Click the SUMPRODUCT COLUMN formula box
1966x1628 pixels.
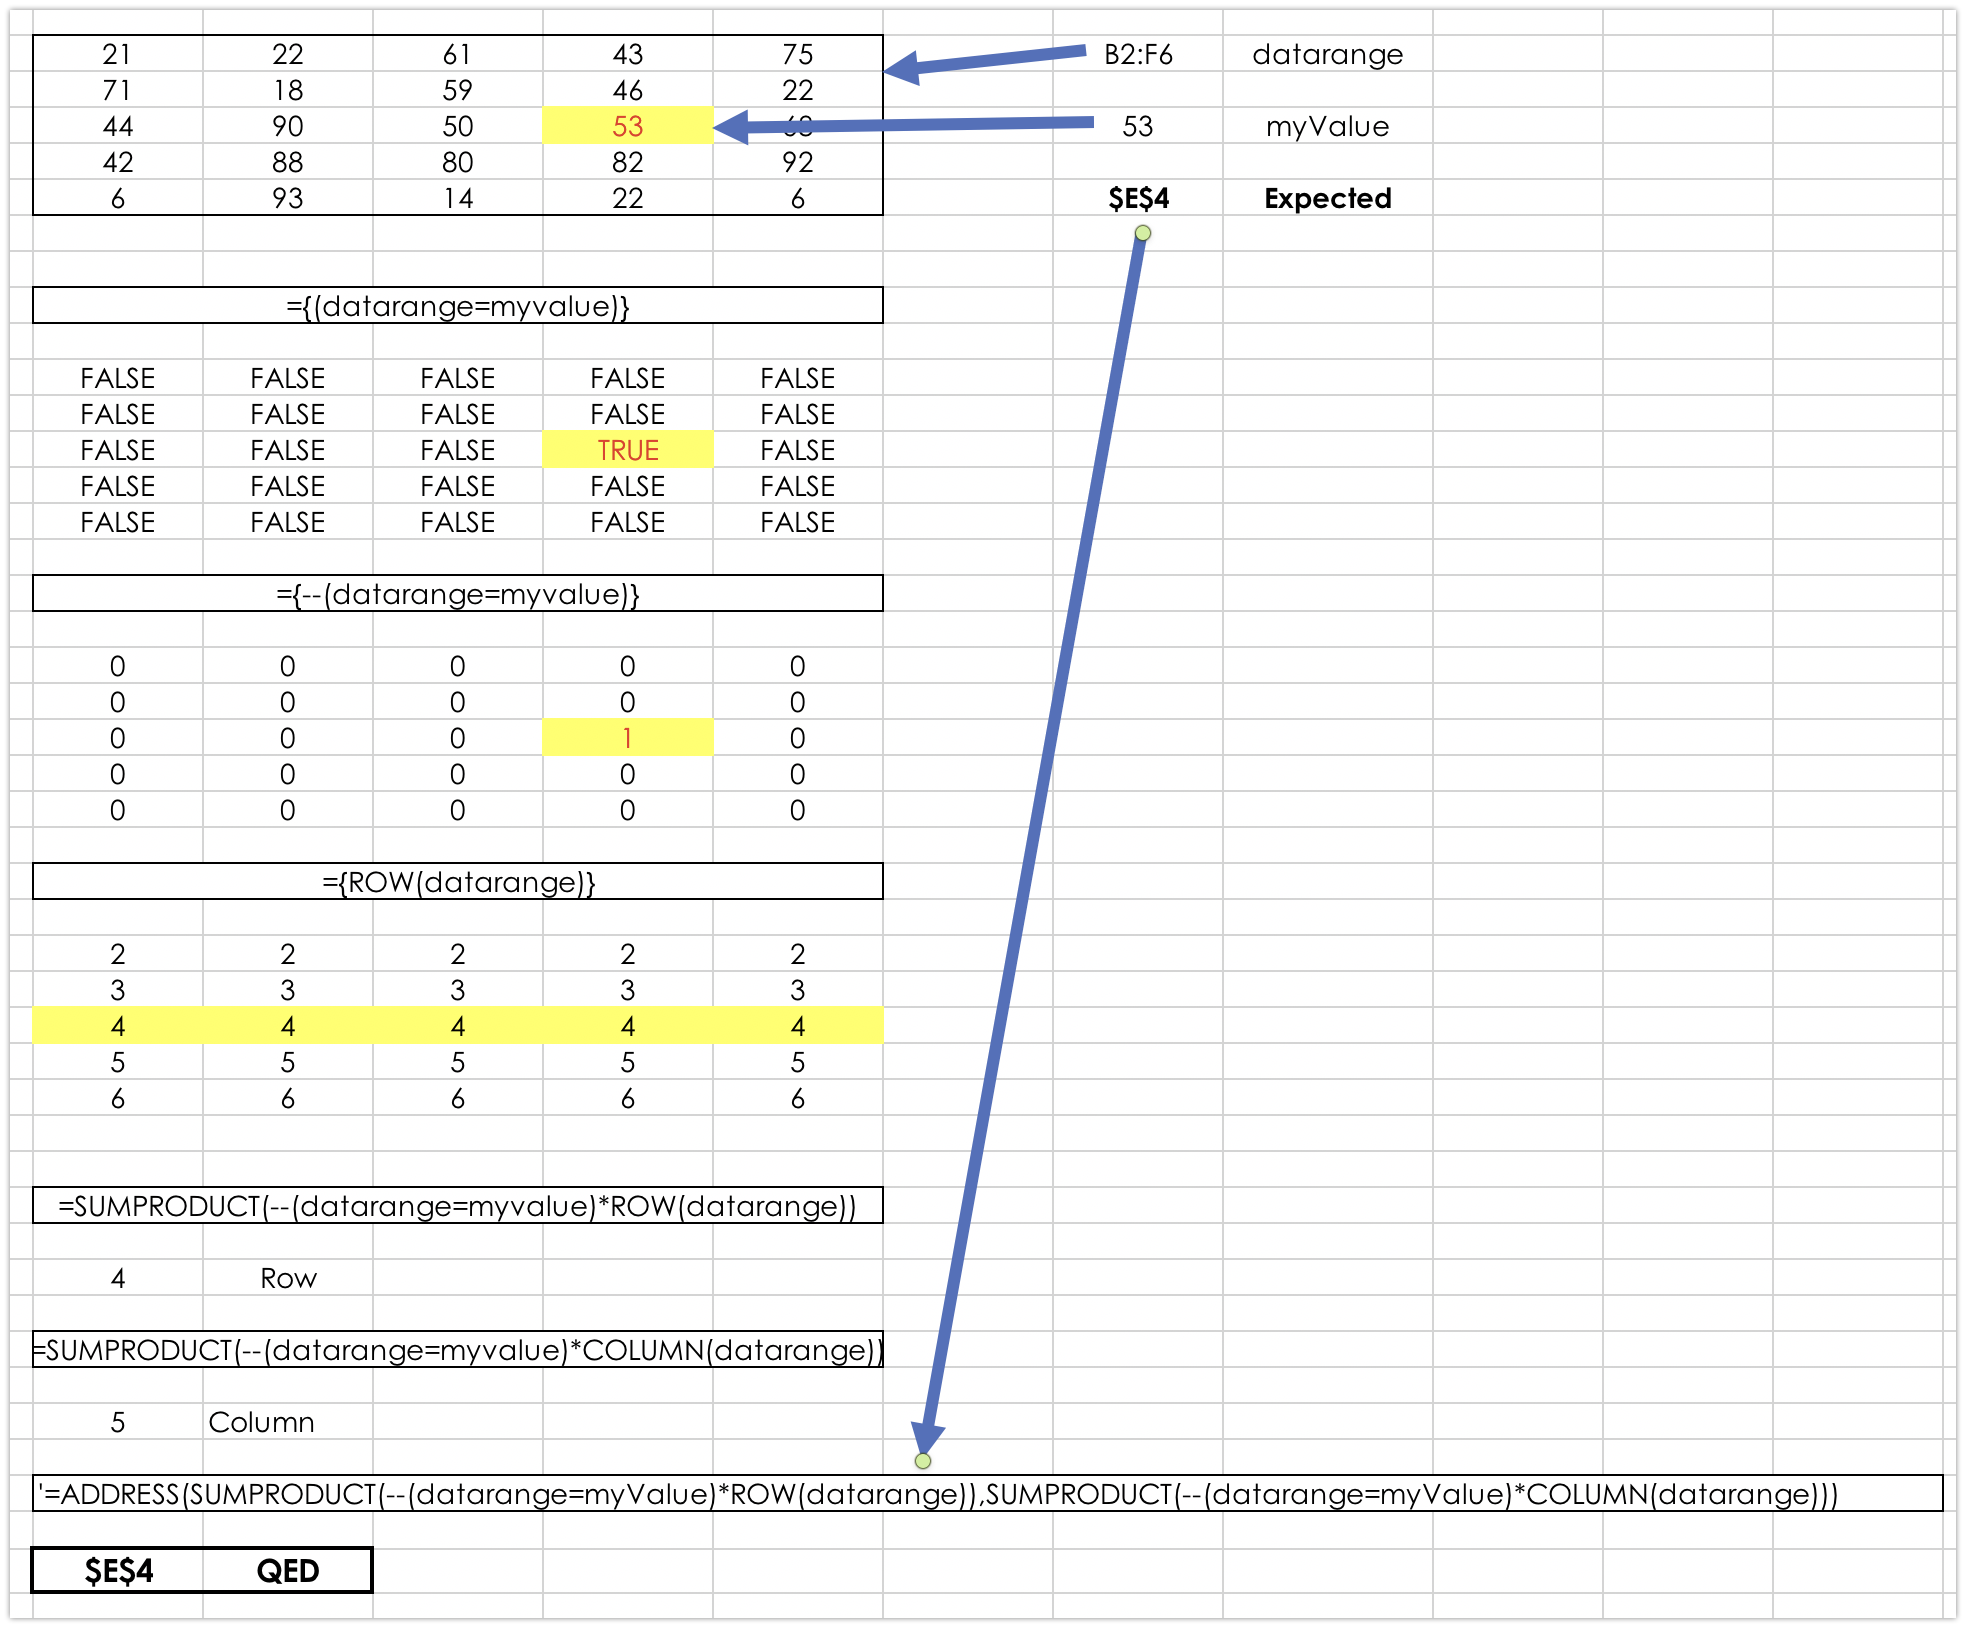coord(457,1350)
